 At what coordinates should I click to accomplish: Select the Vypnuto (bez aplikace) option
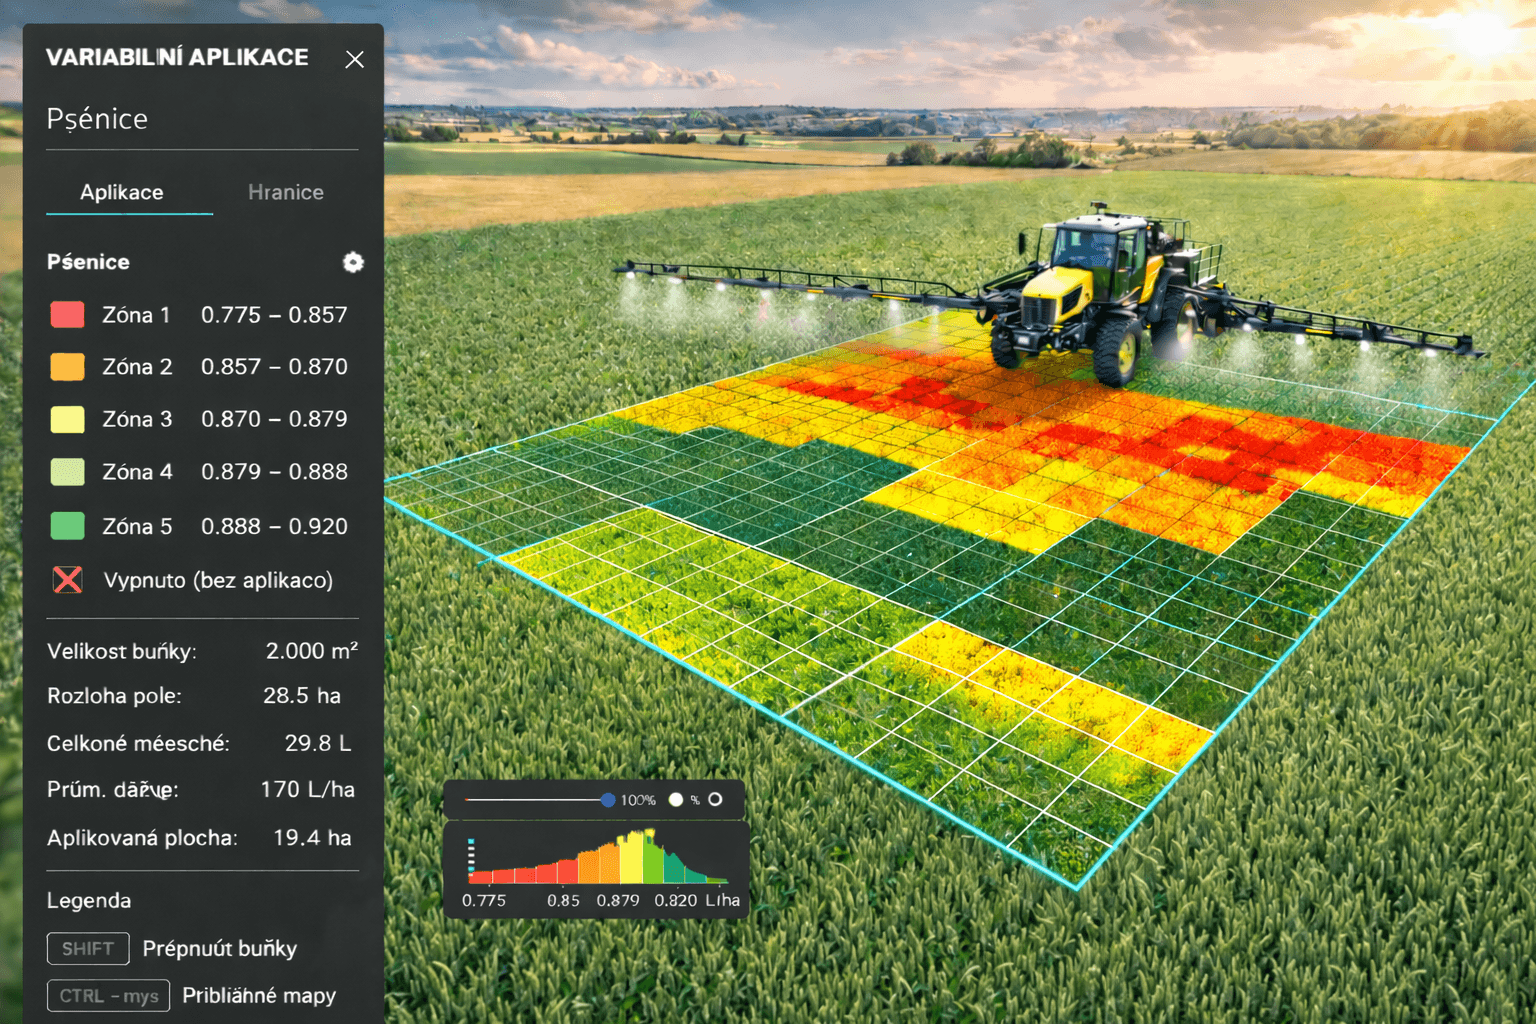pos(218,581)
